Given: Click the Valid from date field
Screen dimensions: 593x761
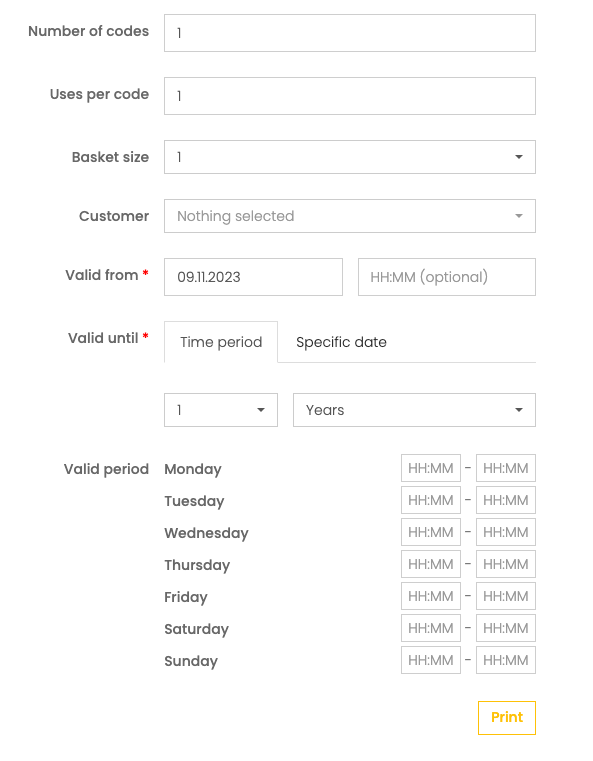Looking at the screenshot, I should [253, 277].
